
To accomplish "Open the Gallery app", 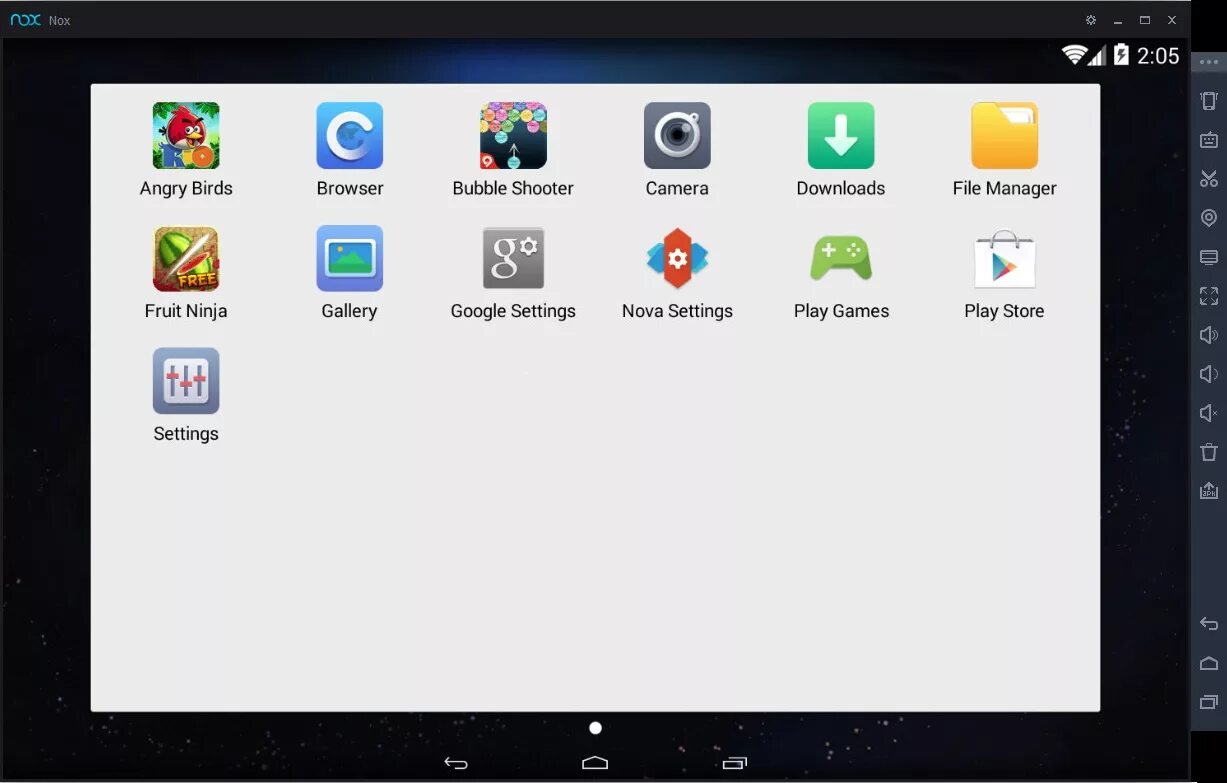I will [350, 259].
